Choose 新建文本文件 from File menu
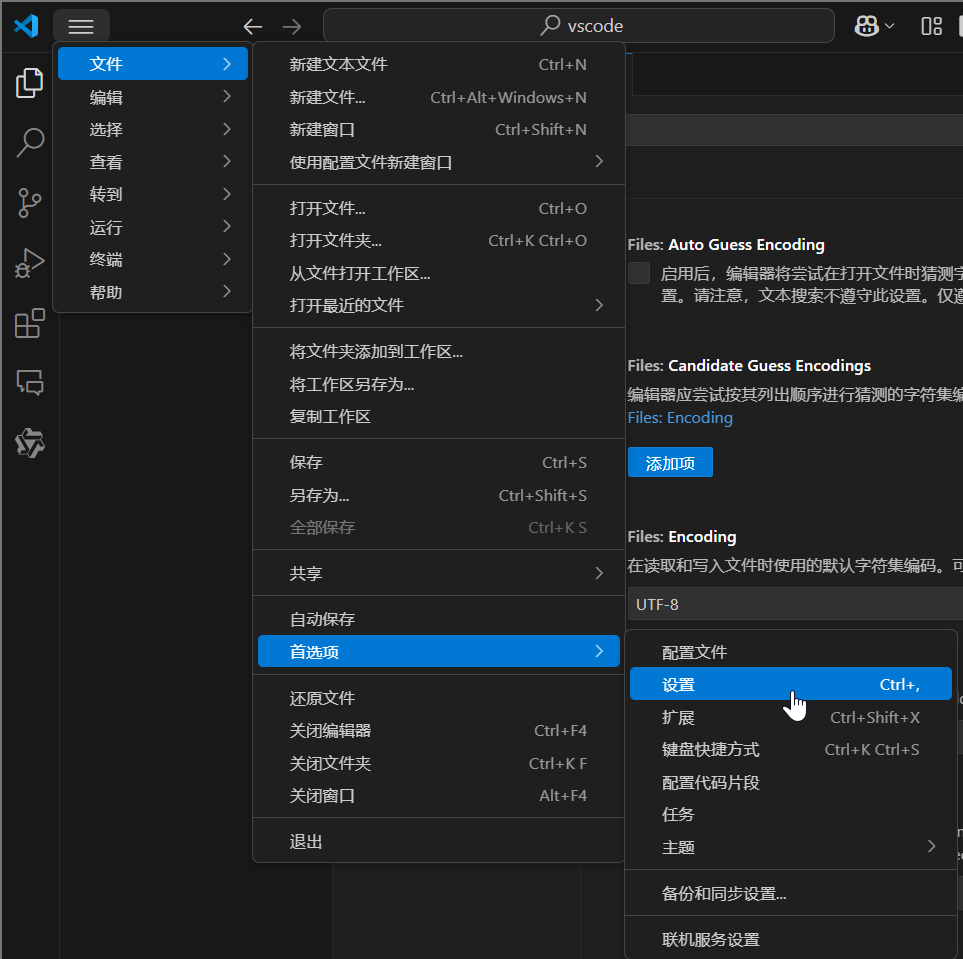The image size is (963, 959). point(439,65)
